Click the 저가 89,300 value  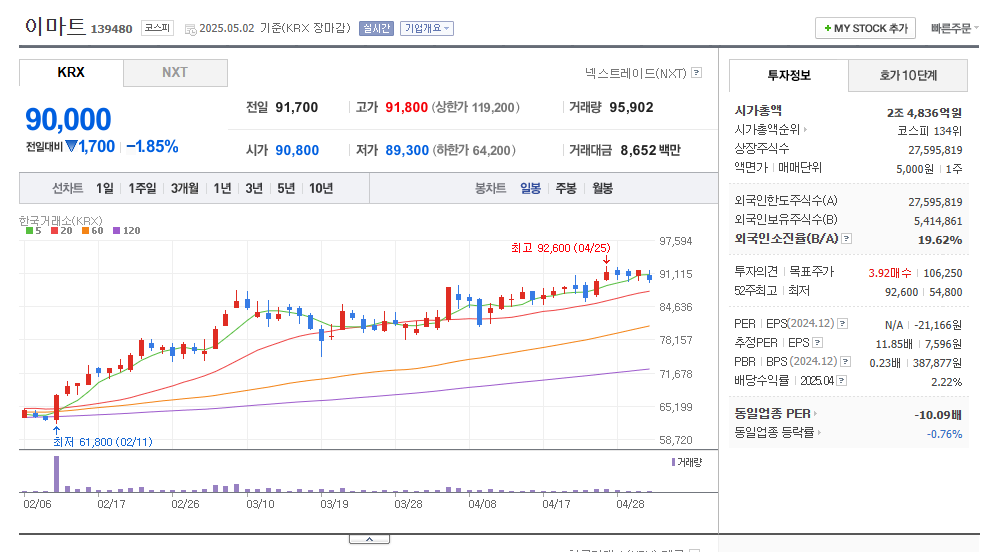point(407,150)
